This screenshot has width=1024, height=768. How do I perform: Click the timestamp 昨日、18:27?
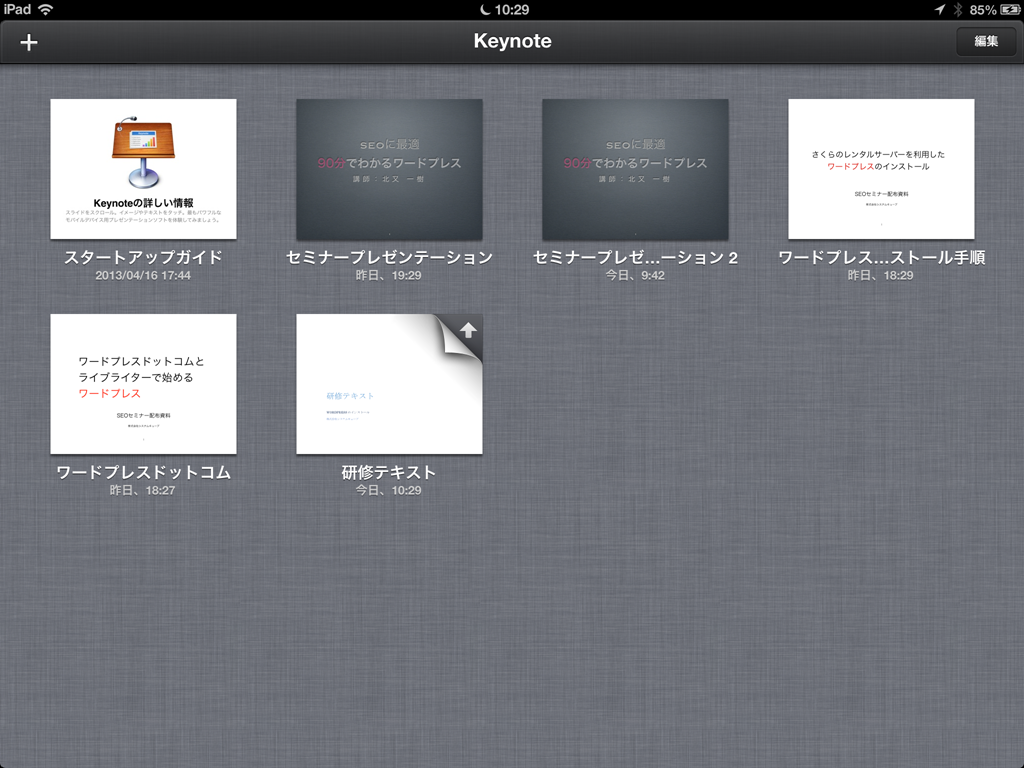coord(142,490)
